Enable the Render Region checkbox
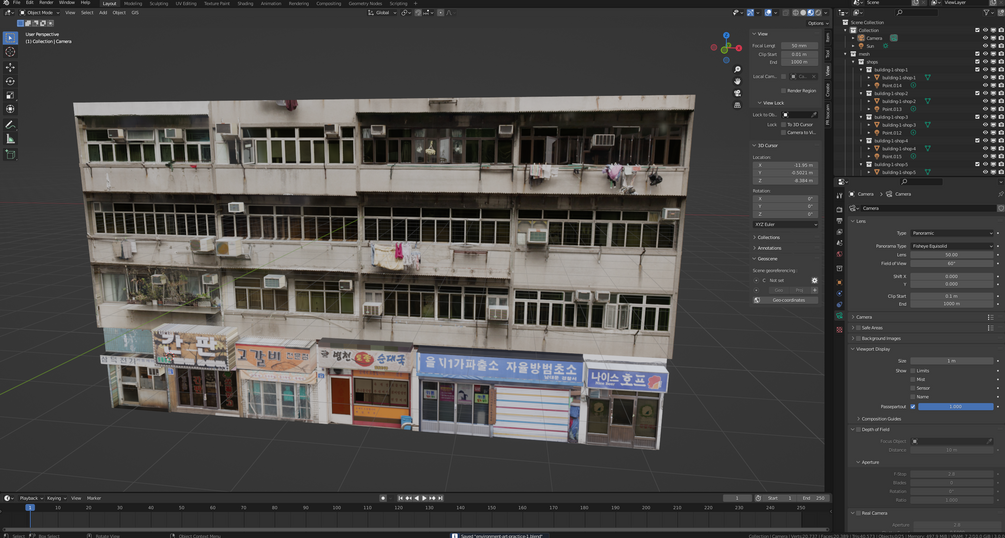Viewport: 1005px width, 538px height. coord(783,91)
